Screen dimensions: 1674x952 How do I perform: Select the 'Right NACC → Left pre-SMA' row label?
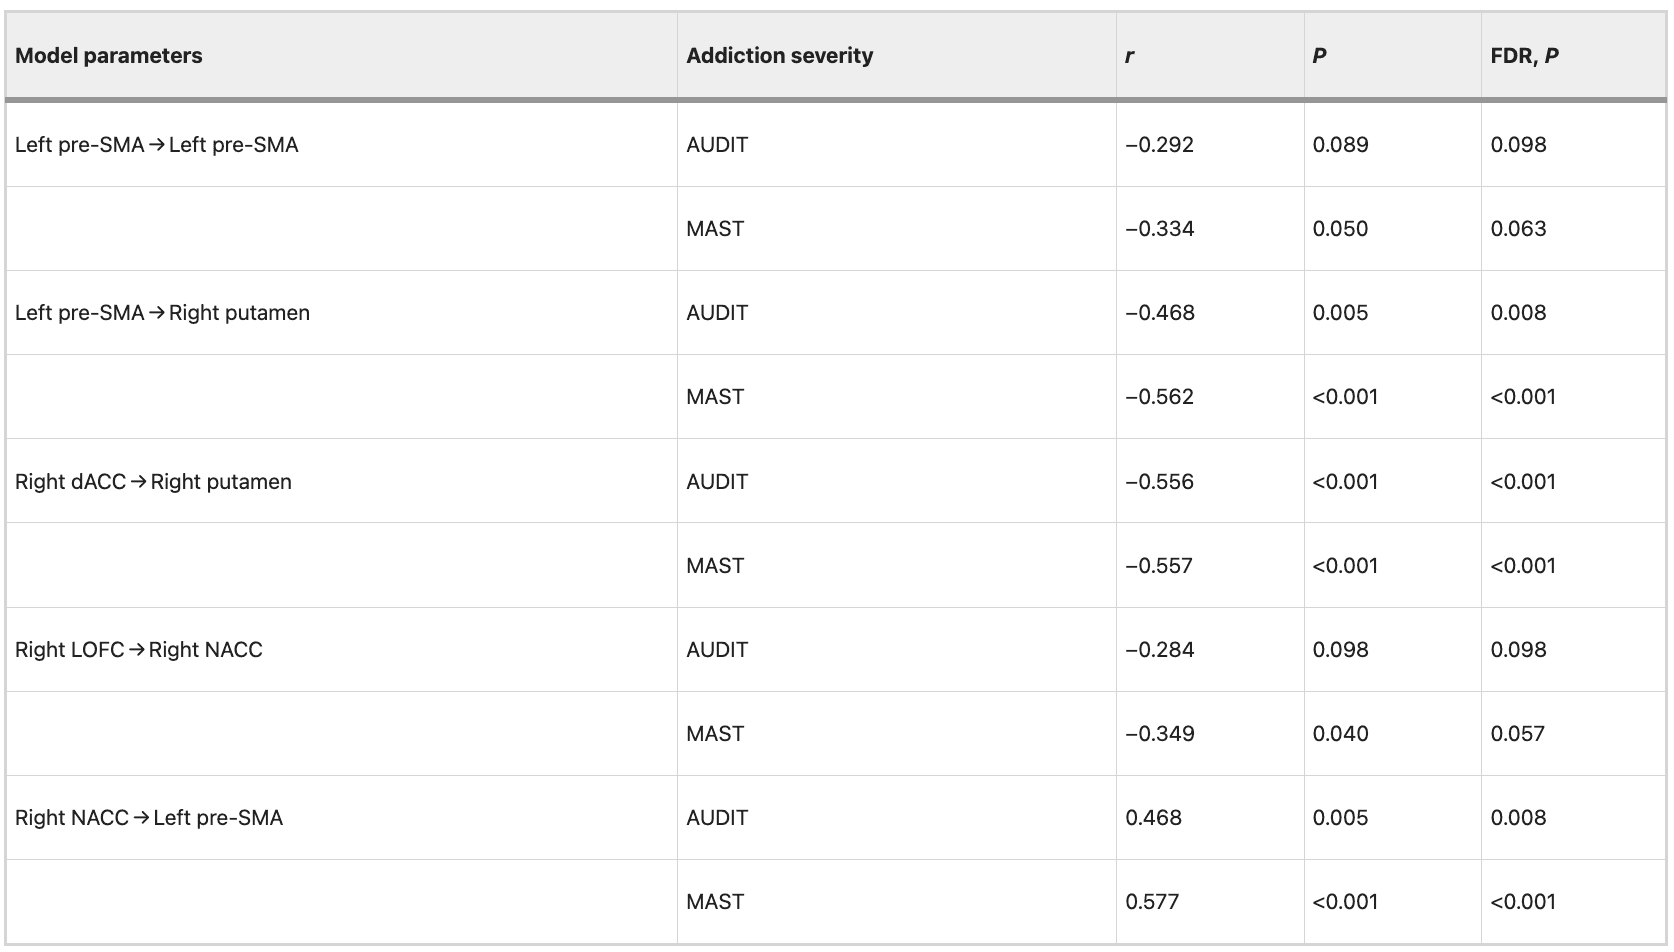coord(149,818)
